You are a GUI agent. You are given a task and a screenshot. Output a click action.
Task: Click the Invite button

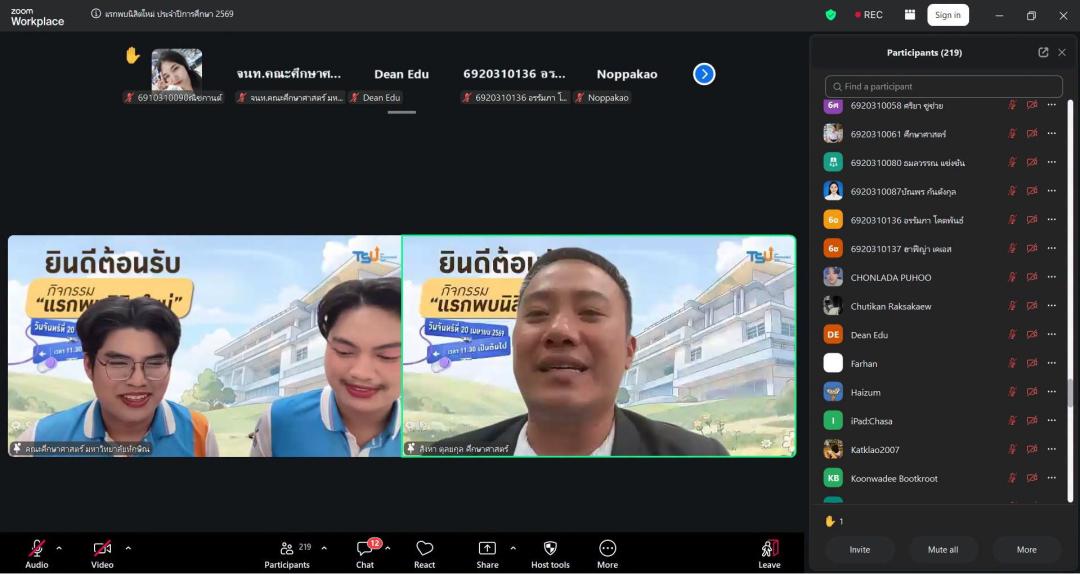coord(859,549)
